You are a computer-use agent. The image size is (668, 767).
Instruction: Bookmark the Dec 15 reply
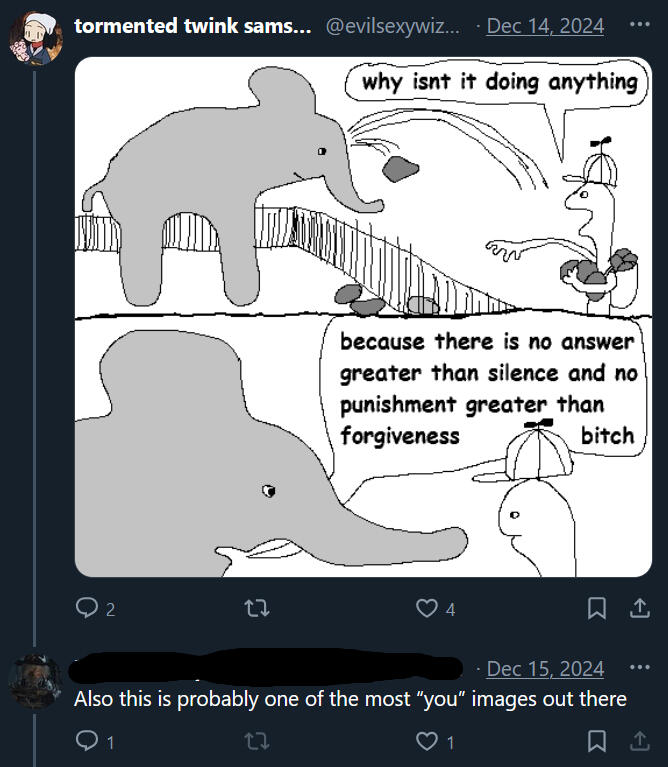pos(596,741)
